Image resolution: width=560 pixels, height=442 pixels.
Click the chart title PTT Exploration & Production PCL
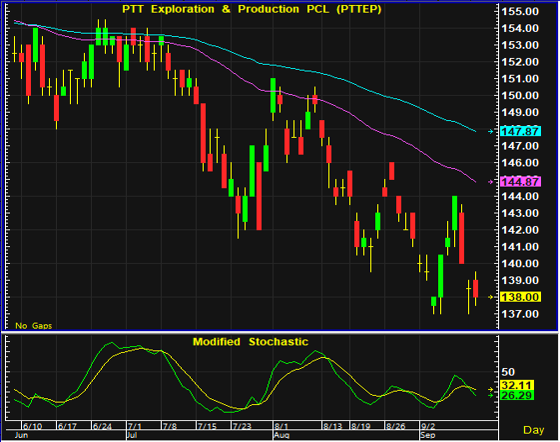pyautogui.click(x=252, y=9)
